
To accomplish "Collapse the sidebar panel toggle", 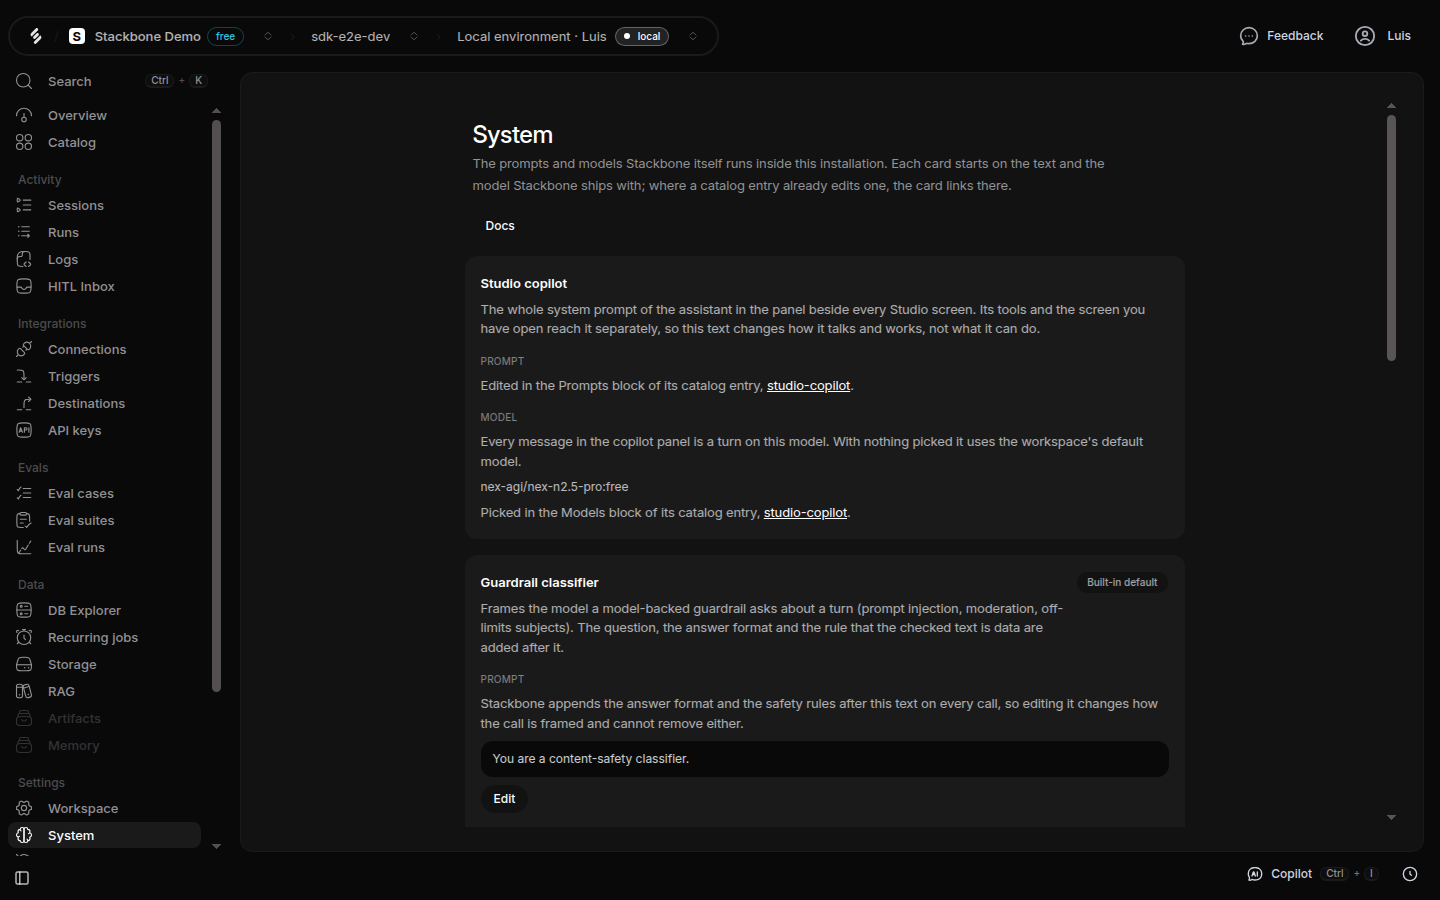I will [x=22, y=878].
